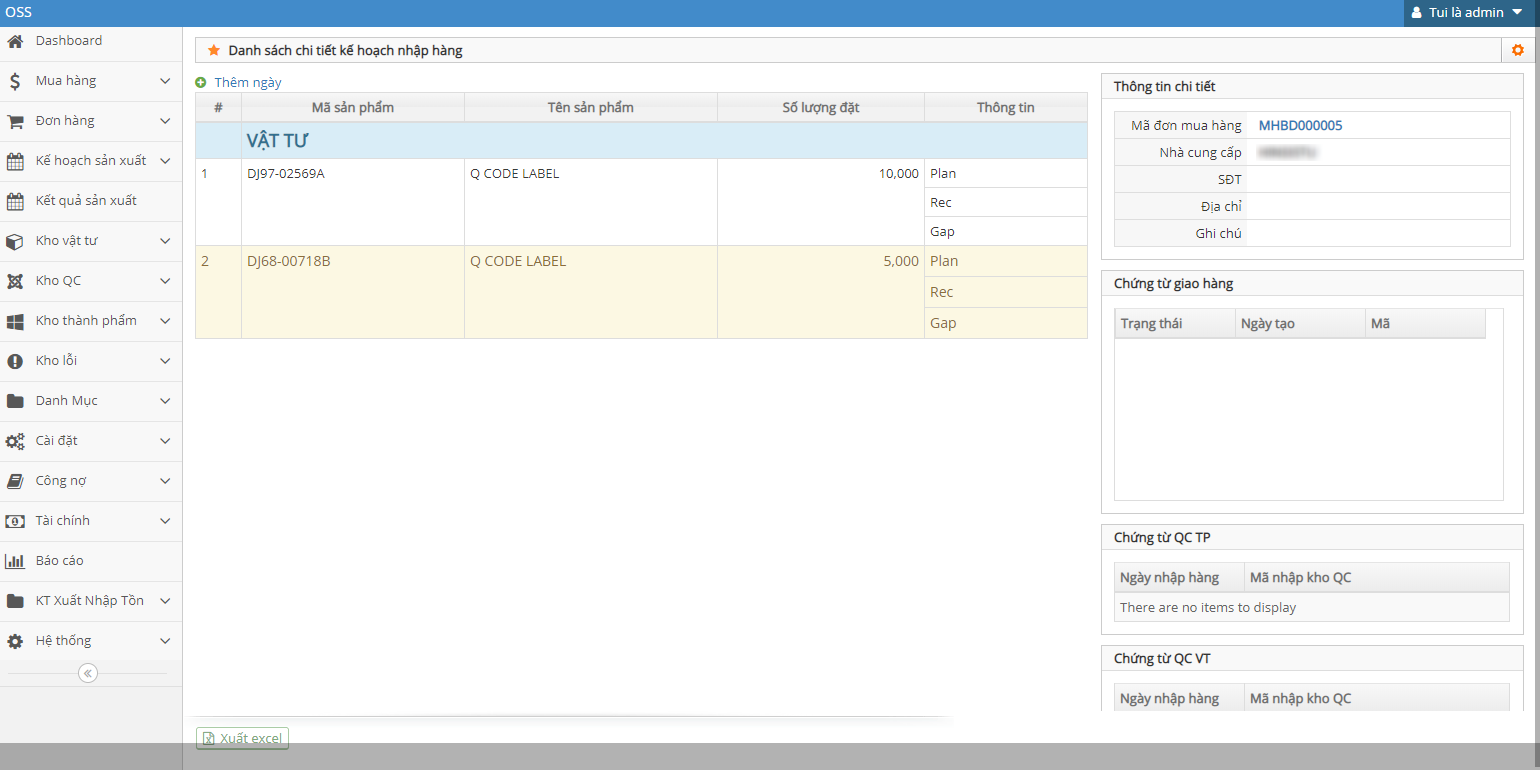The height and width of the screenshot is (770, 1540).
Task: Click the gear icon for Hệ thống
Action: coord(15,641)
